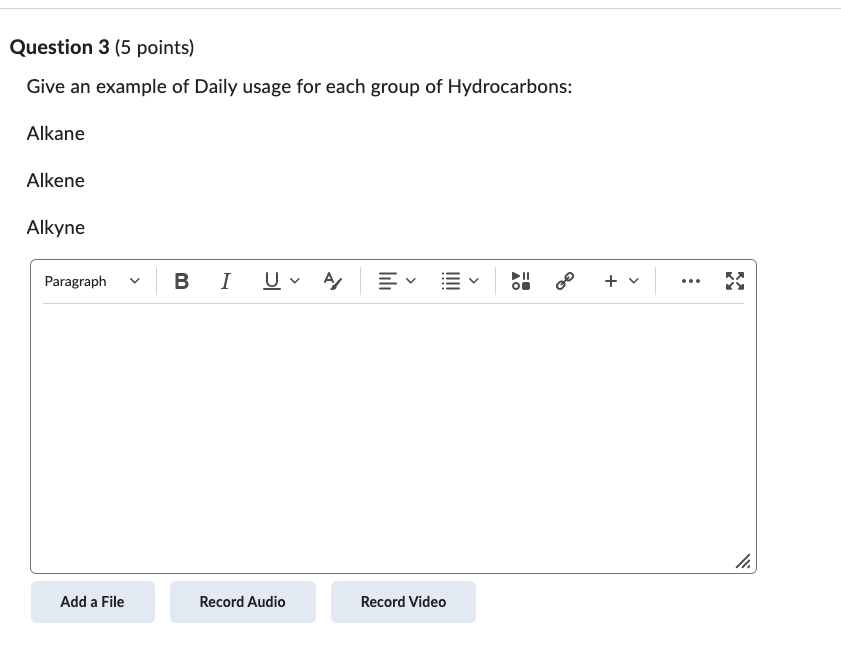This screenshot has width=841, height=666.
Task: Expand the editor to fullscreen
Action: pos(735,281)
